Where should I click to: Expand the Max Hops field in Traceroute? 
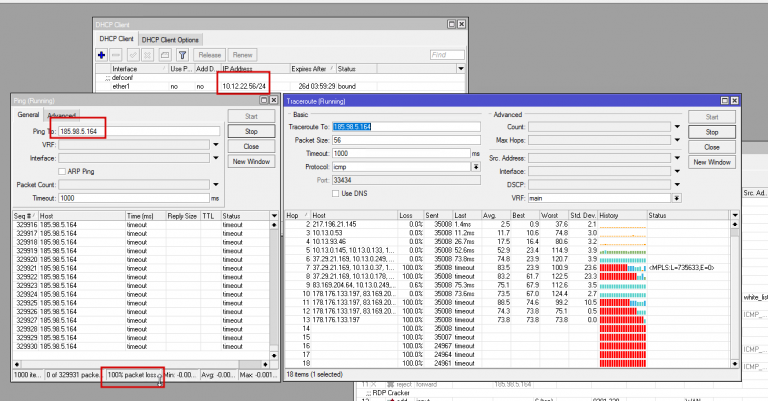click(677, 140)
